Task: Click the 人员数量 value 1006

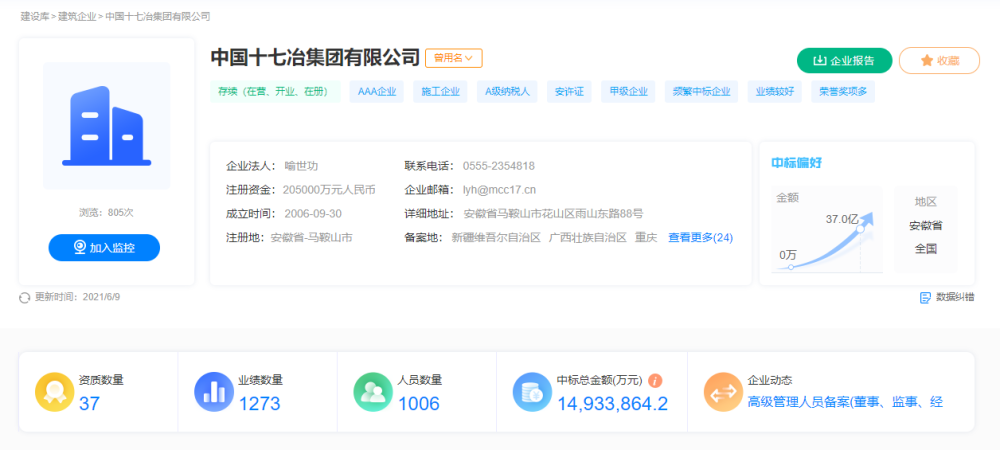Action: pos(419,403)
